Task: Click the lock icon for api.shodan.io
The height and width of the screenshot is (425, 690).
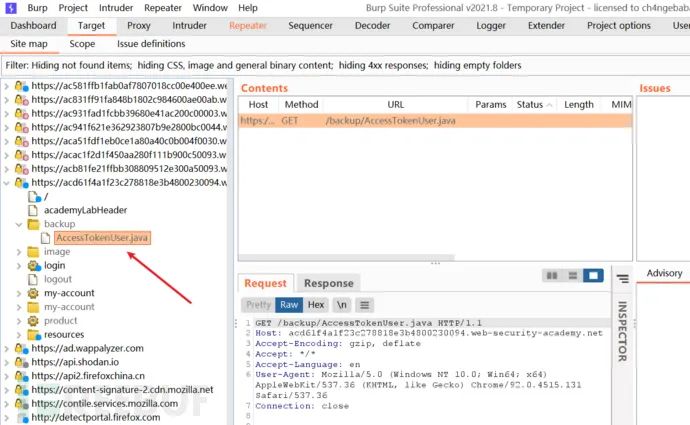Action: pyautogui.click(x=22, y=362)
